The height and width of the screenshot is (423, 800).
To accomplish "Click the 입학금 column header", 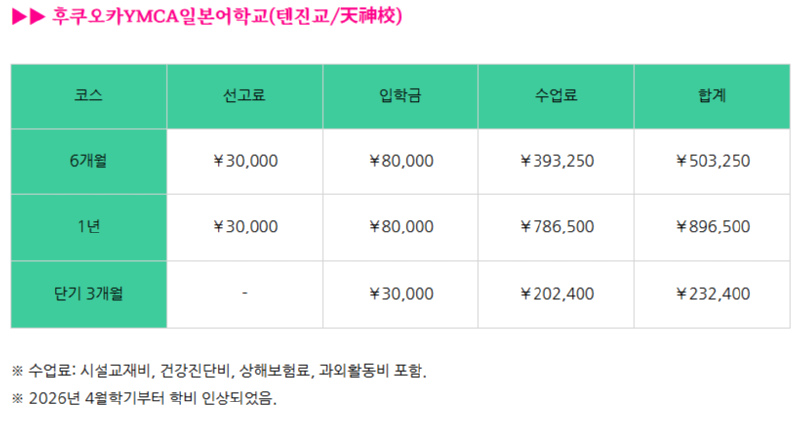I will coord(401,96).
